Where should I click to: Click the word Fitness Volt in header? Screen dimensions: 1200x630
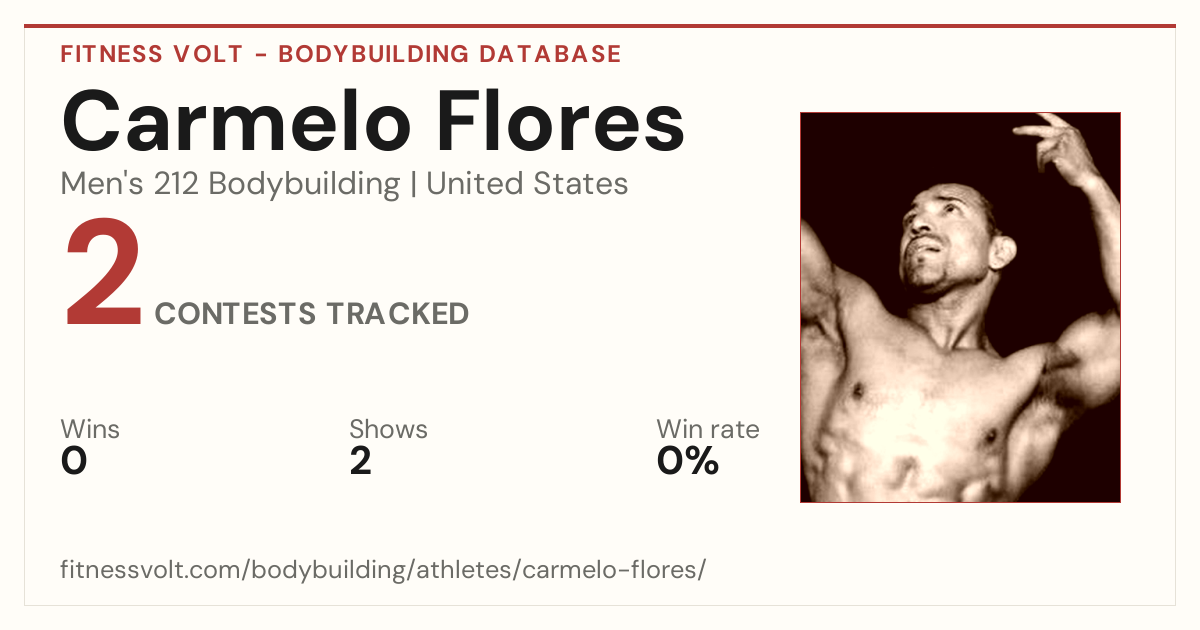152,54
